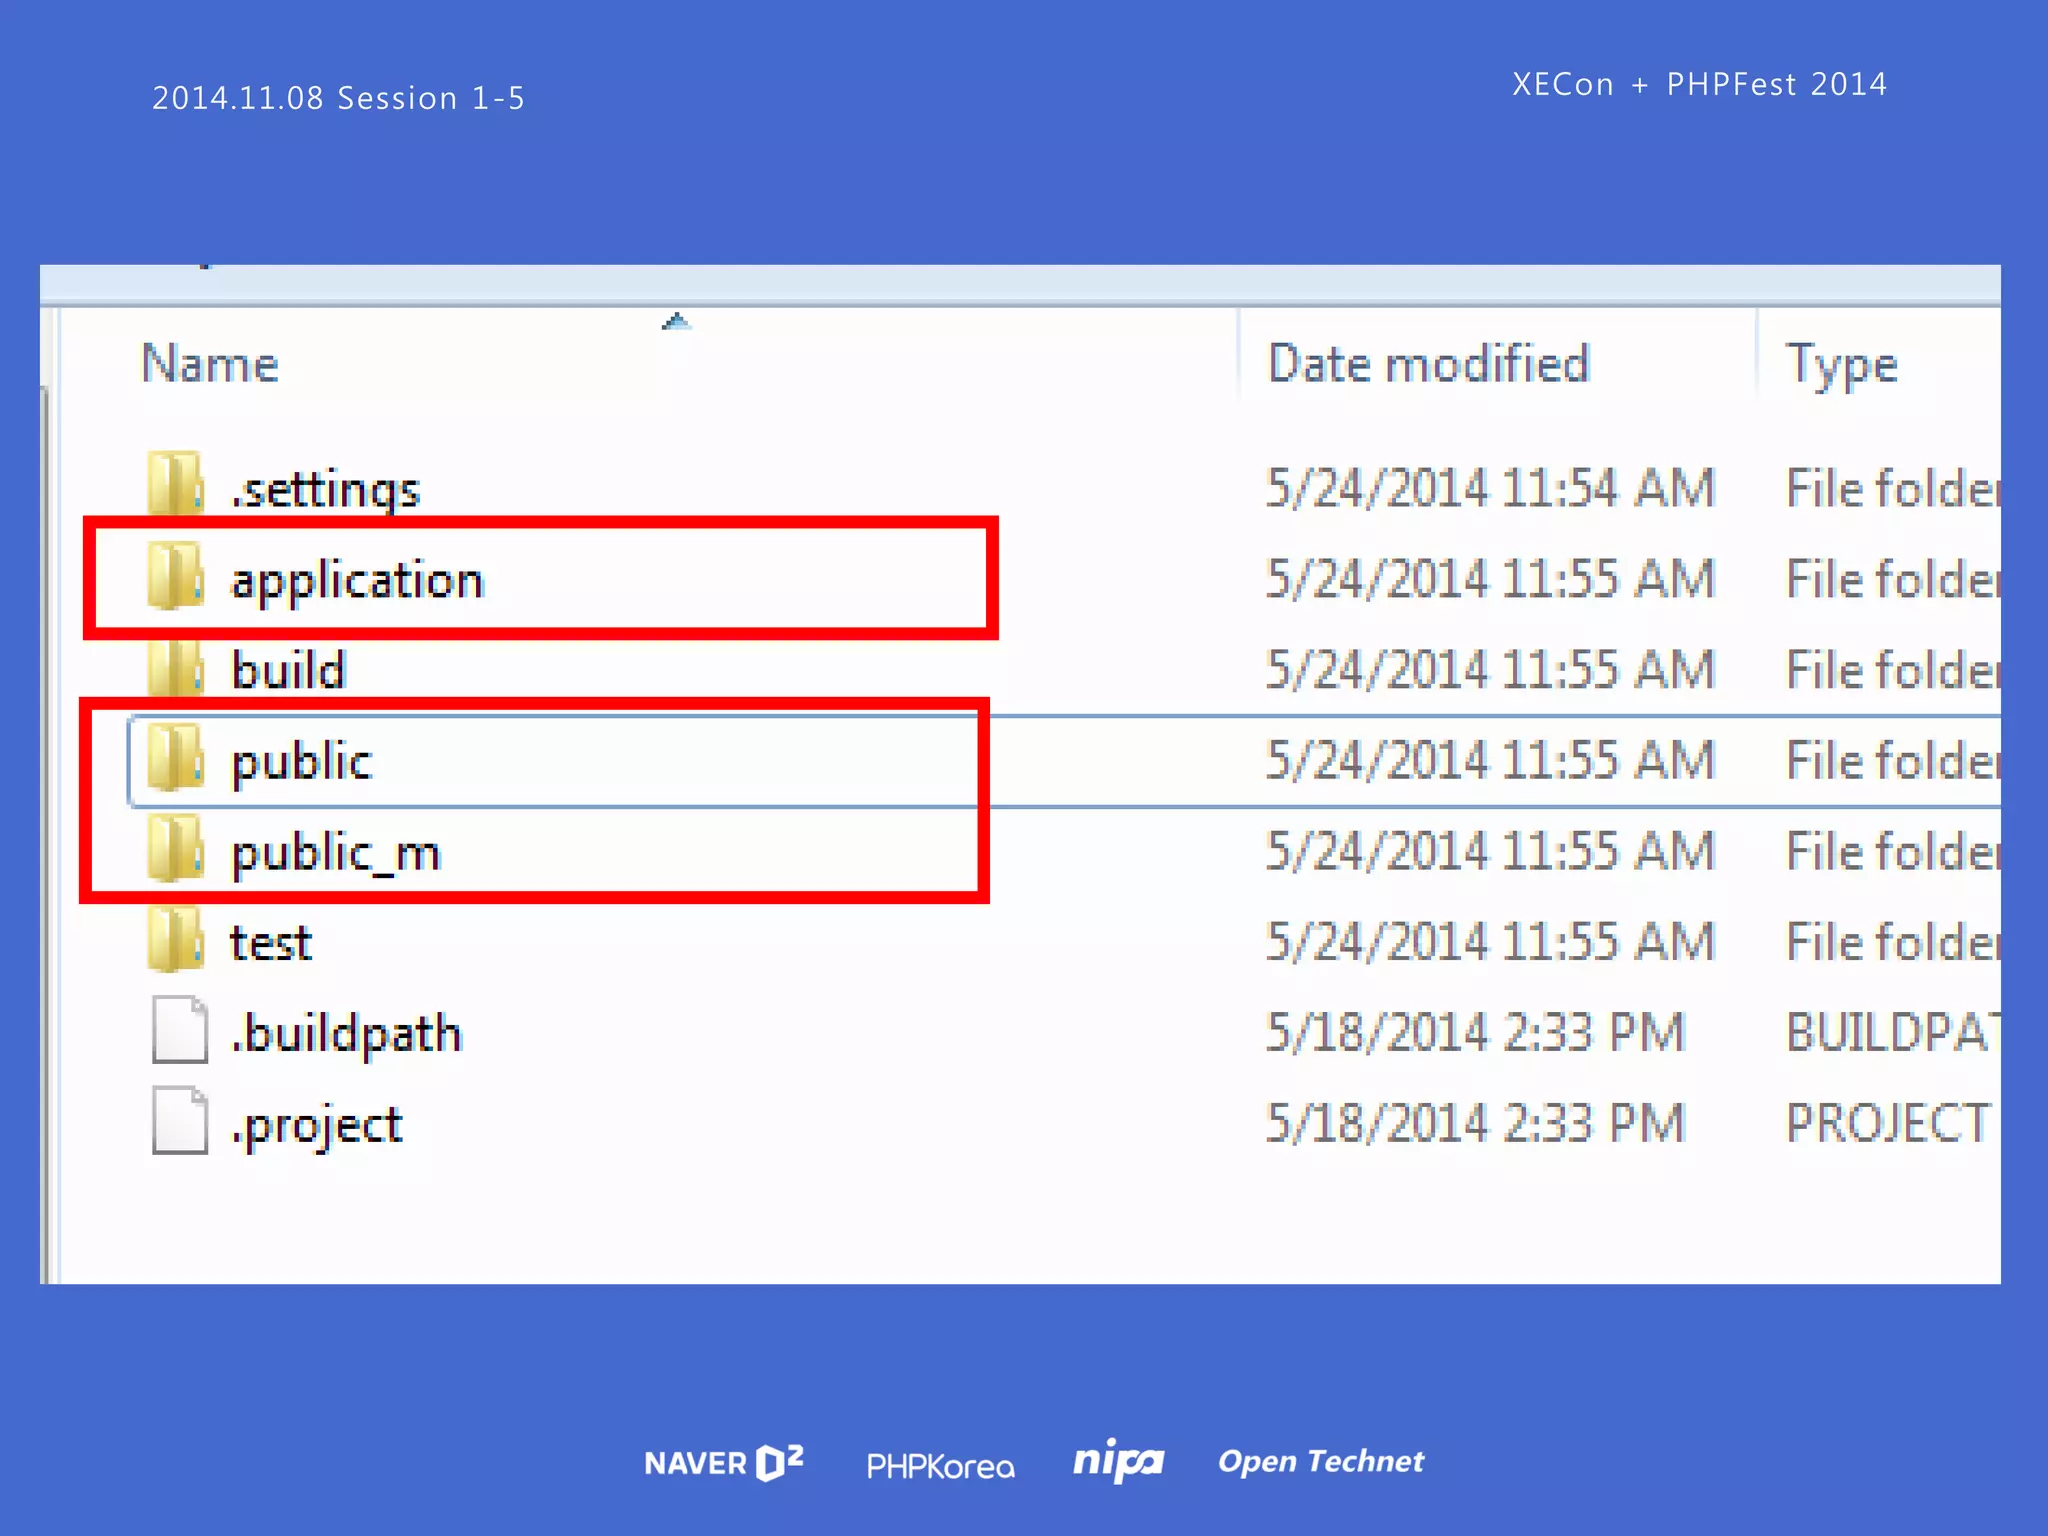Toggle sort arrow above Name column

[677, 322]
